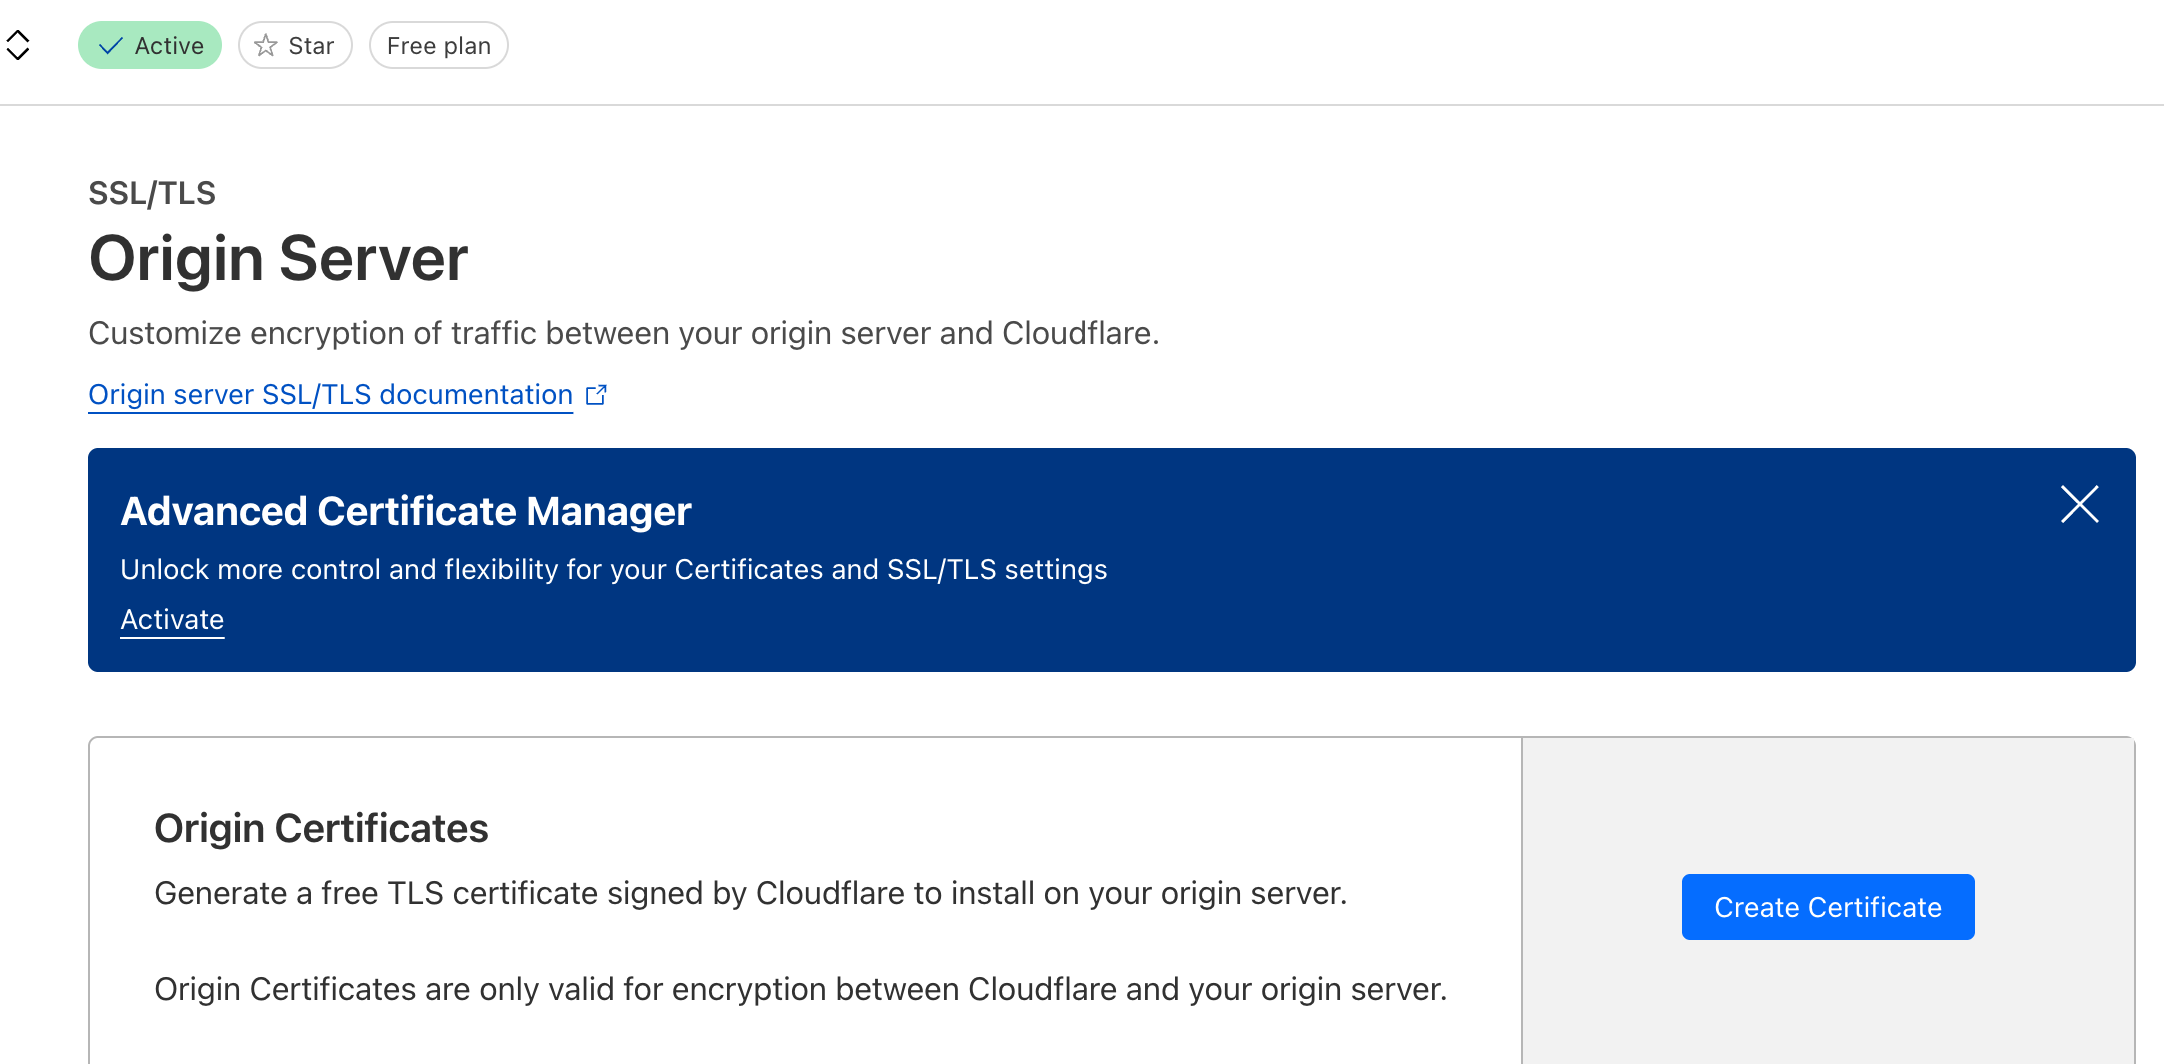The height and width of the screenshot is (1064, 2164).
Task: Dismiss the Advanced Certificate Manager banner
Action: click(x=2079, y=504)
